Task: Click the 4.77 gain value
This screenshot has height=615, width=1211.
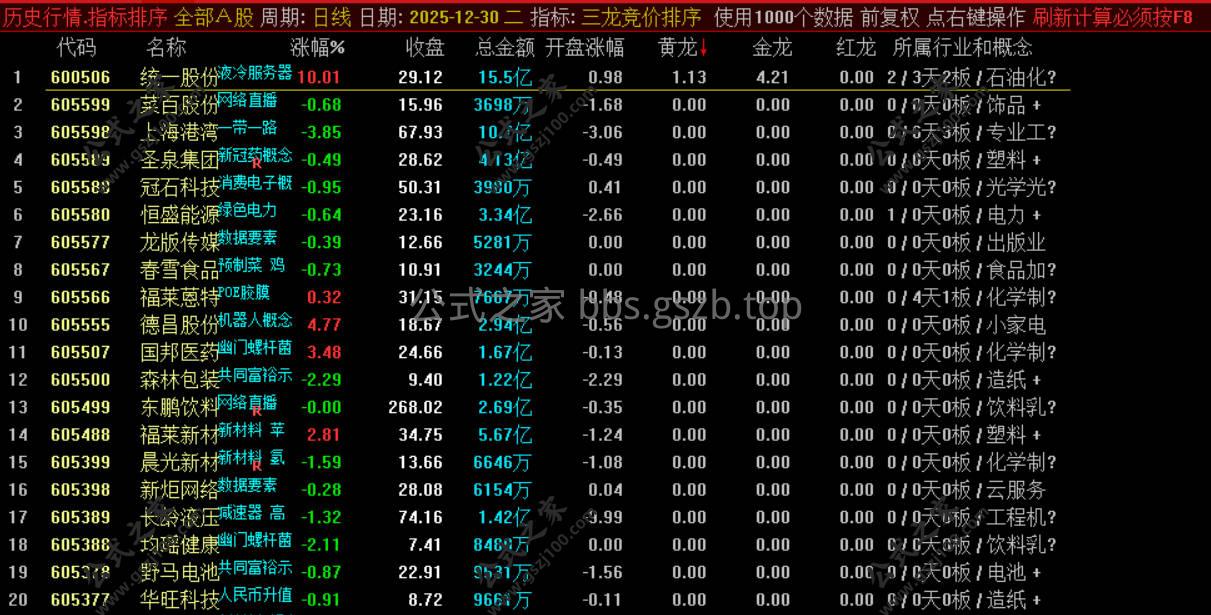Action: 324,325
